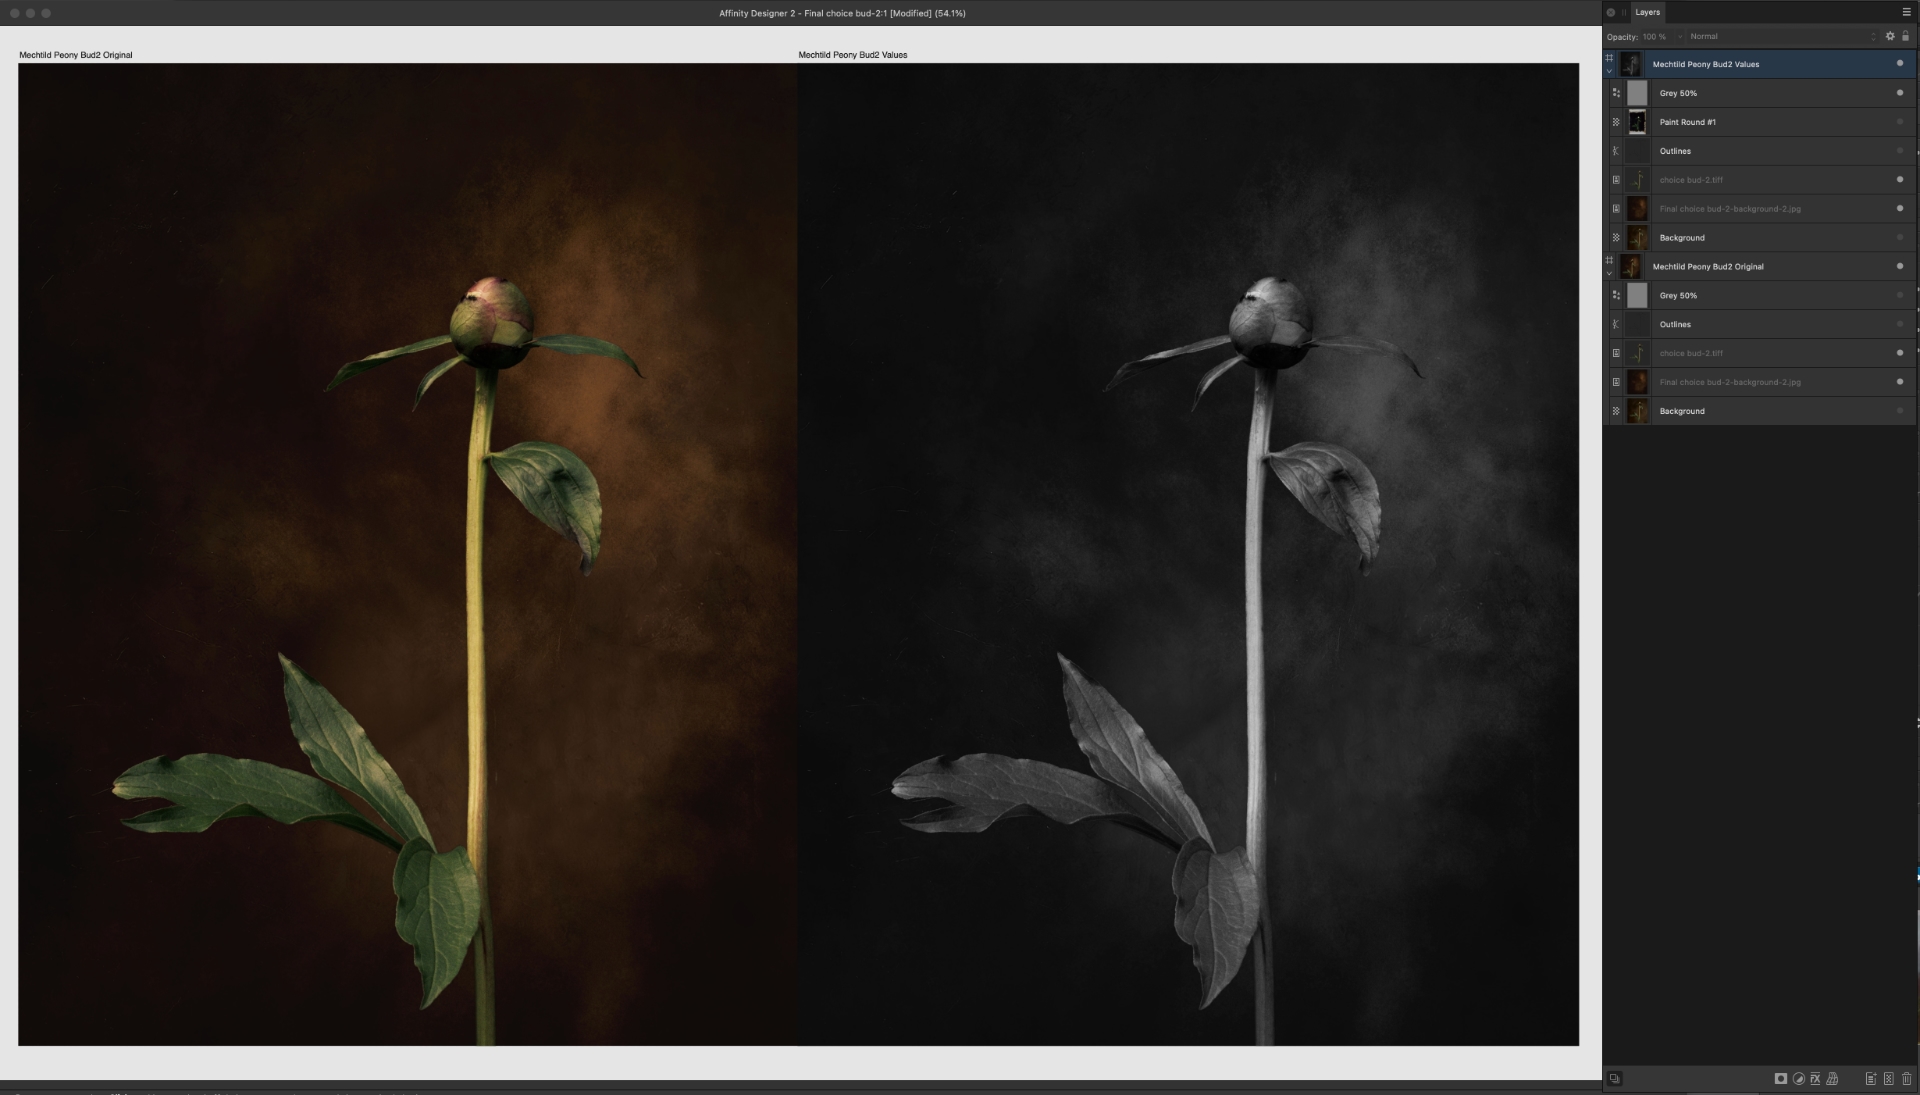Select Final choice bud-2-background-2.jpg under Values

click(1730, 209)
